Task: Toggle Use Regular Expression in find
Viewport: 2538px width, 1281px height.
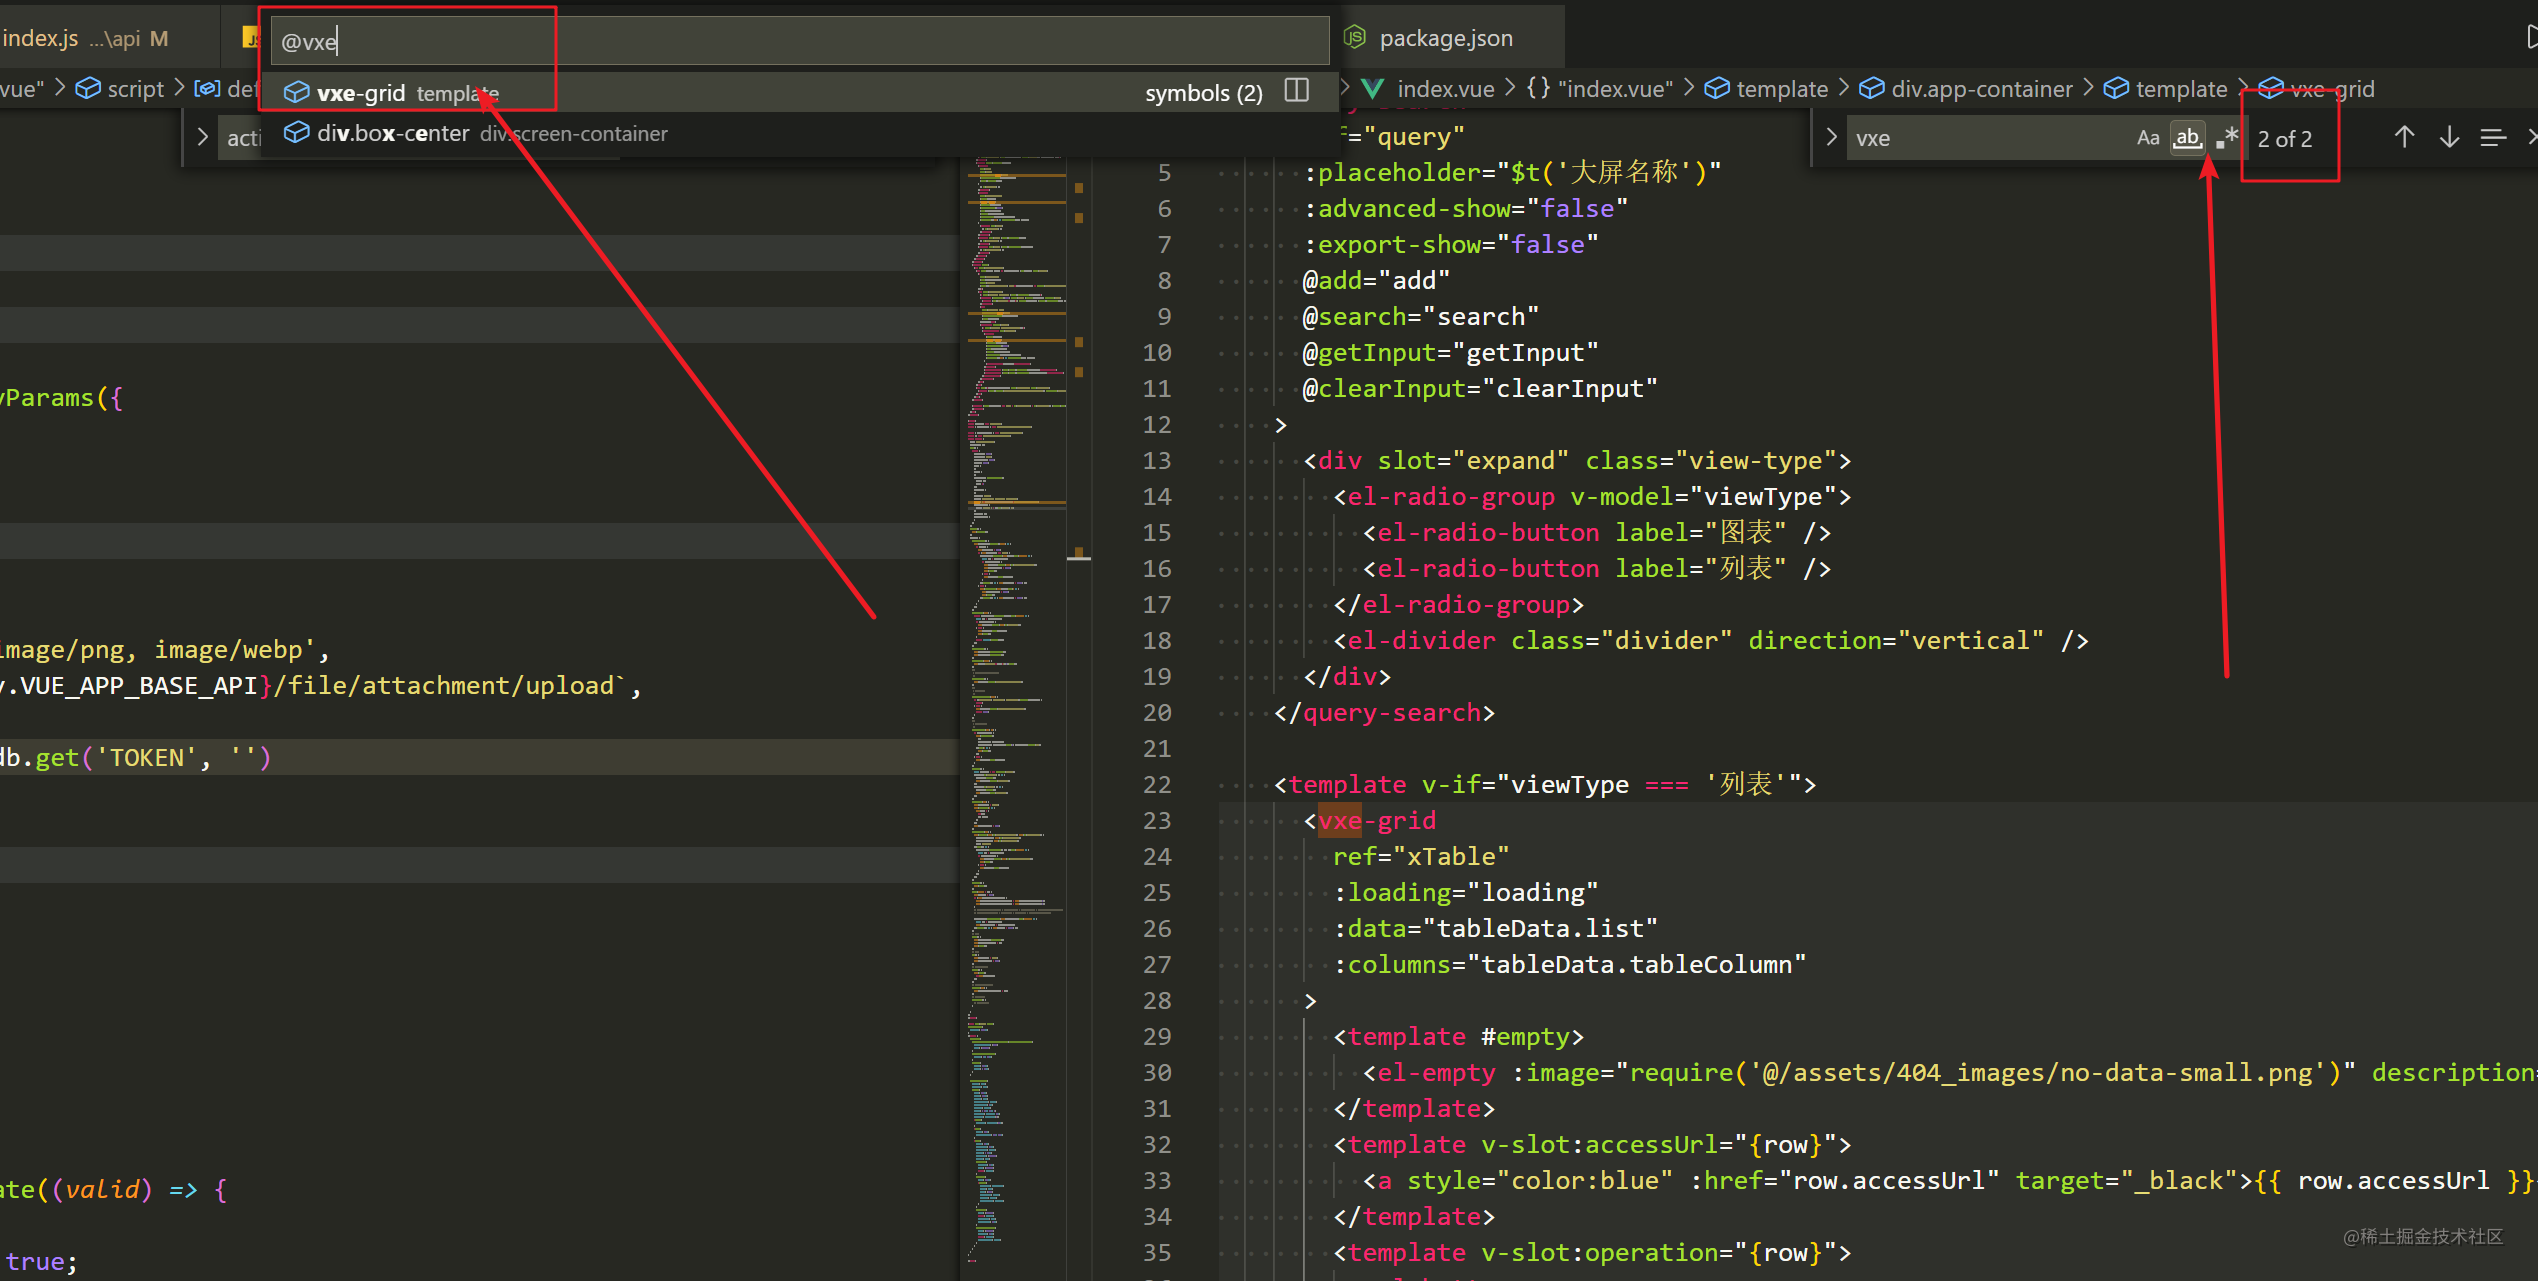Action: coord(2227,138)
